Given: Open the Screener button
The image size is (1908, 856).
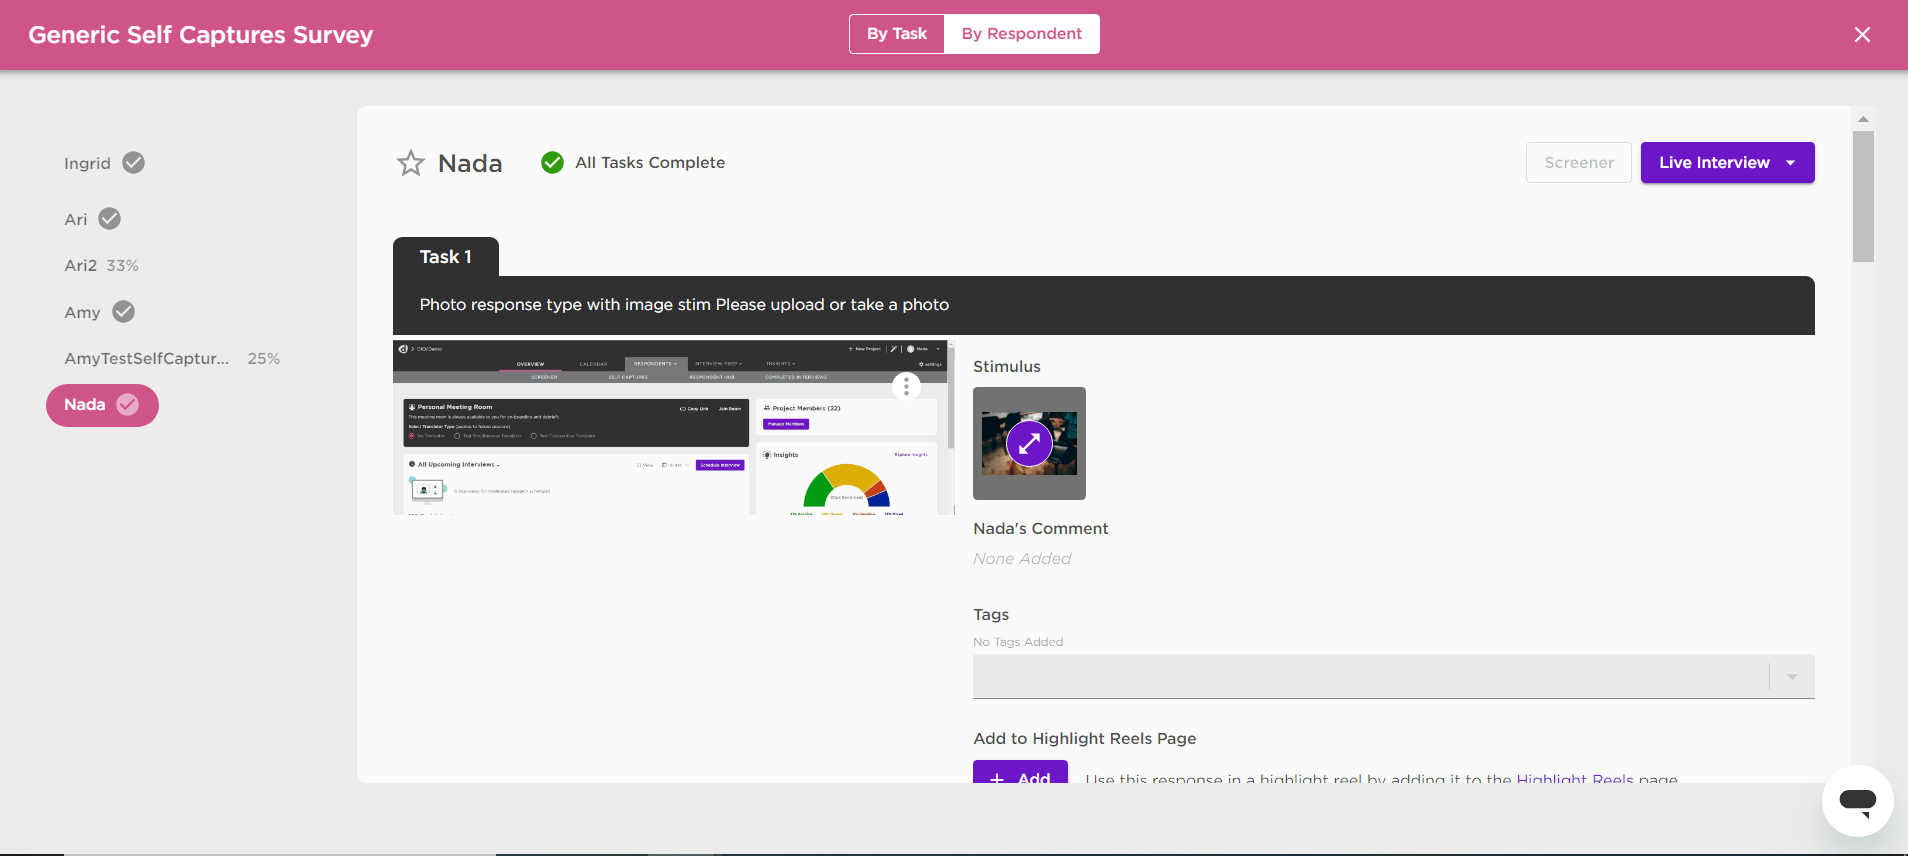Looking at the screenshot, I should pyautogui.click(x=1578, y=162).
